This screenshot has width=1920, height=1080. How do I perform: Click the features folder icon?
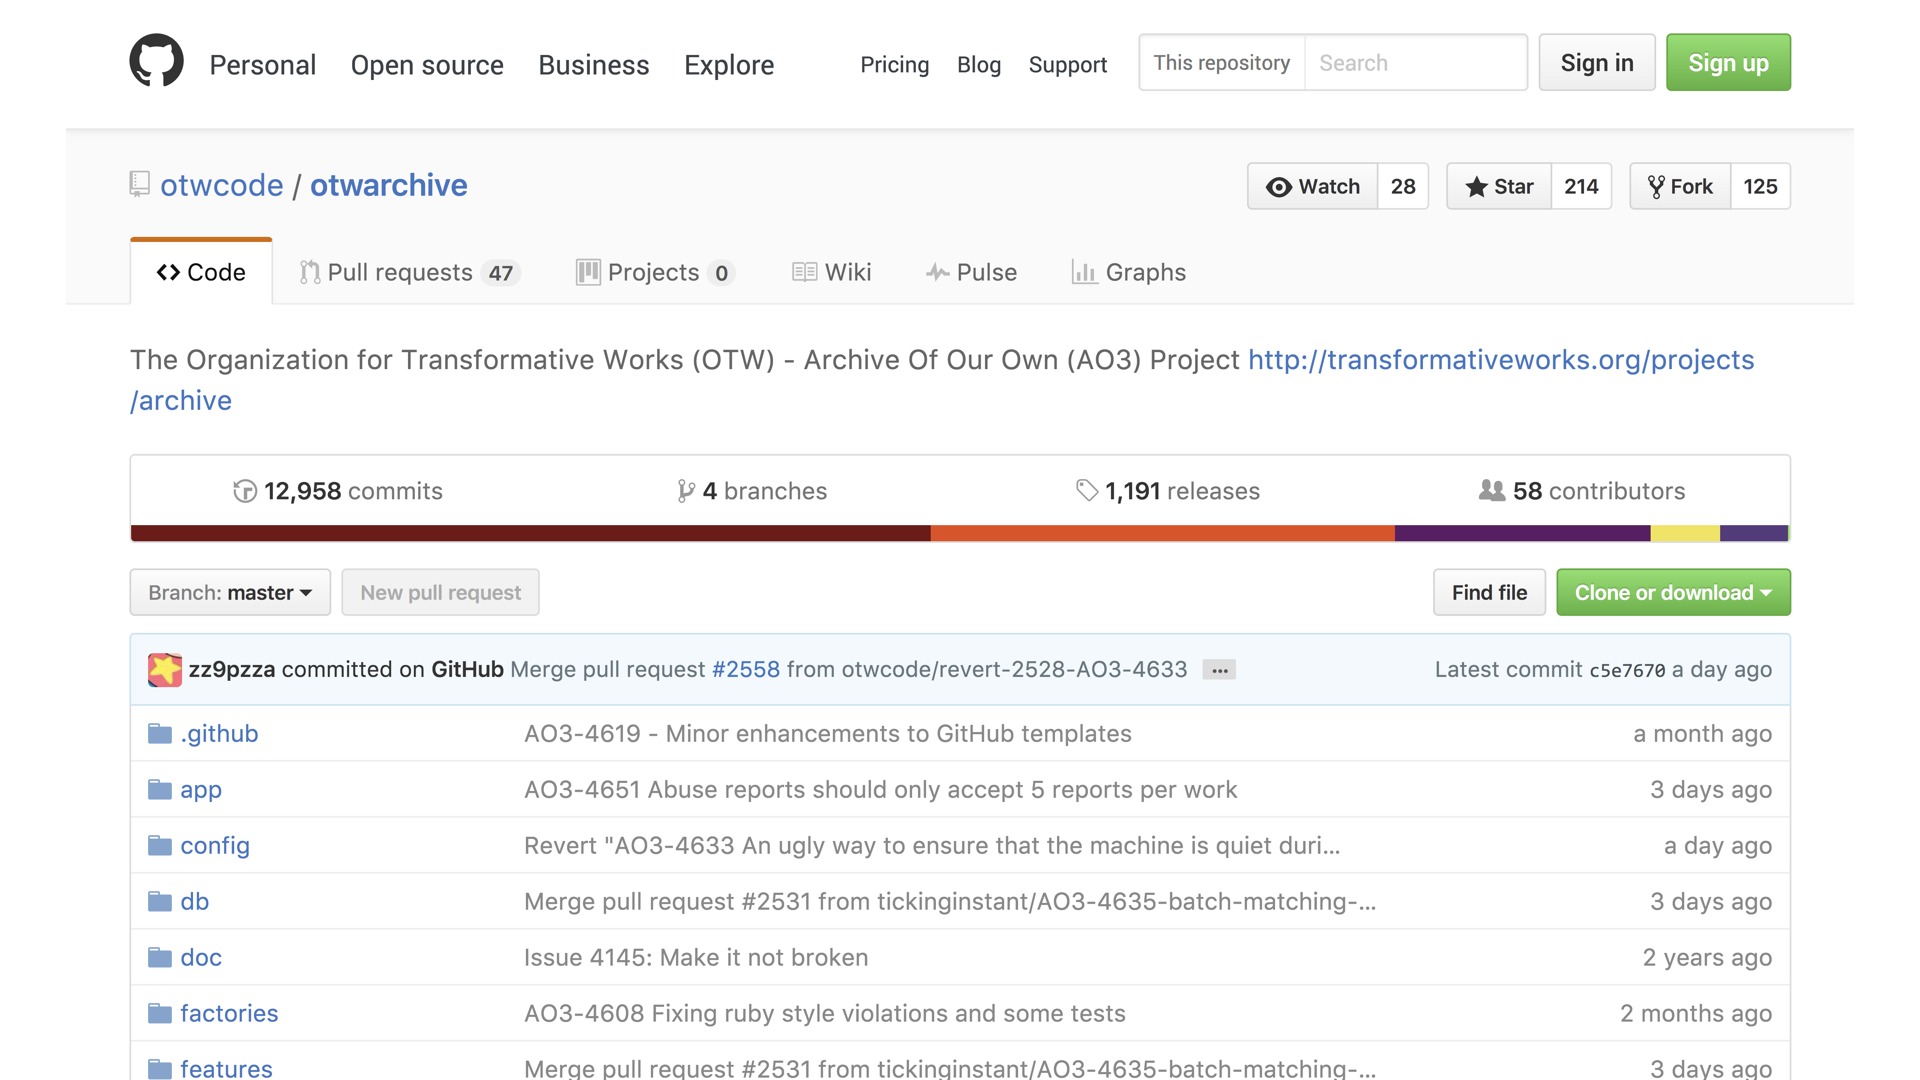pyautogui.click(x=160, y=1069)
